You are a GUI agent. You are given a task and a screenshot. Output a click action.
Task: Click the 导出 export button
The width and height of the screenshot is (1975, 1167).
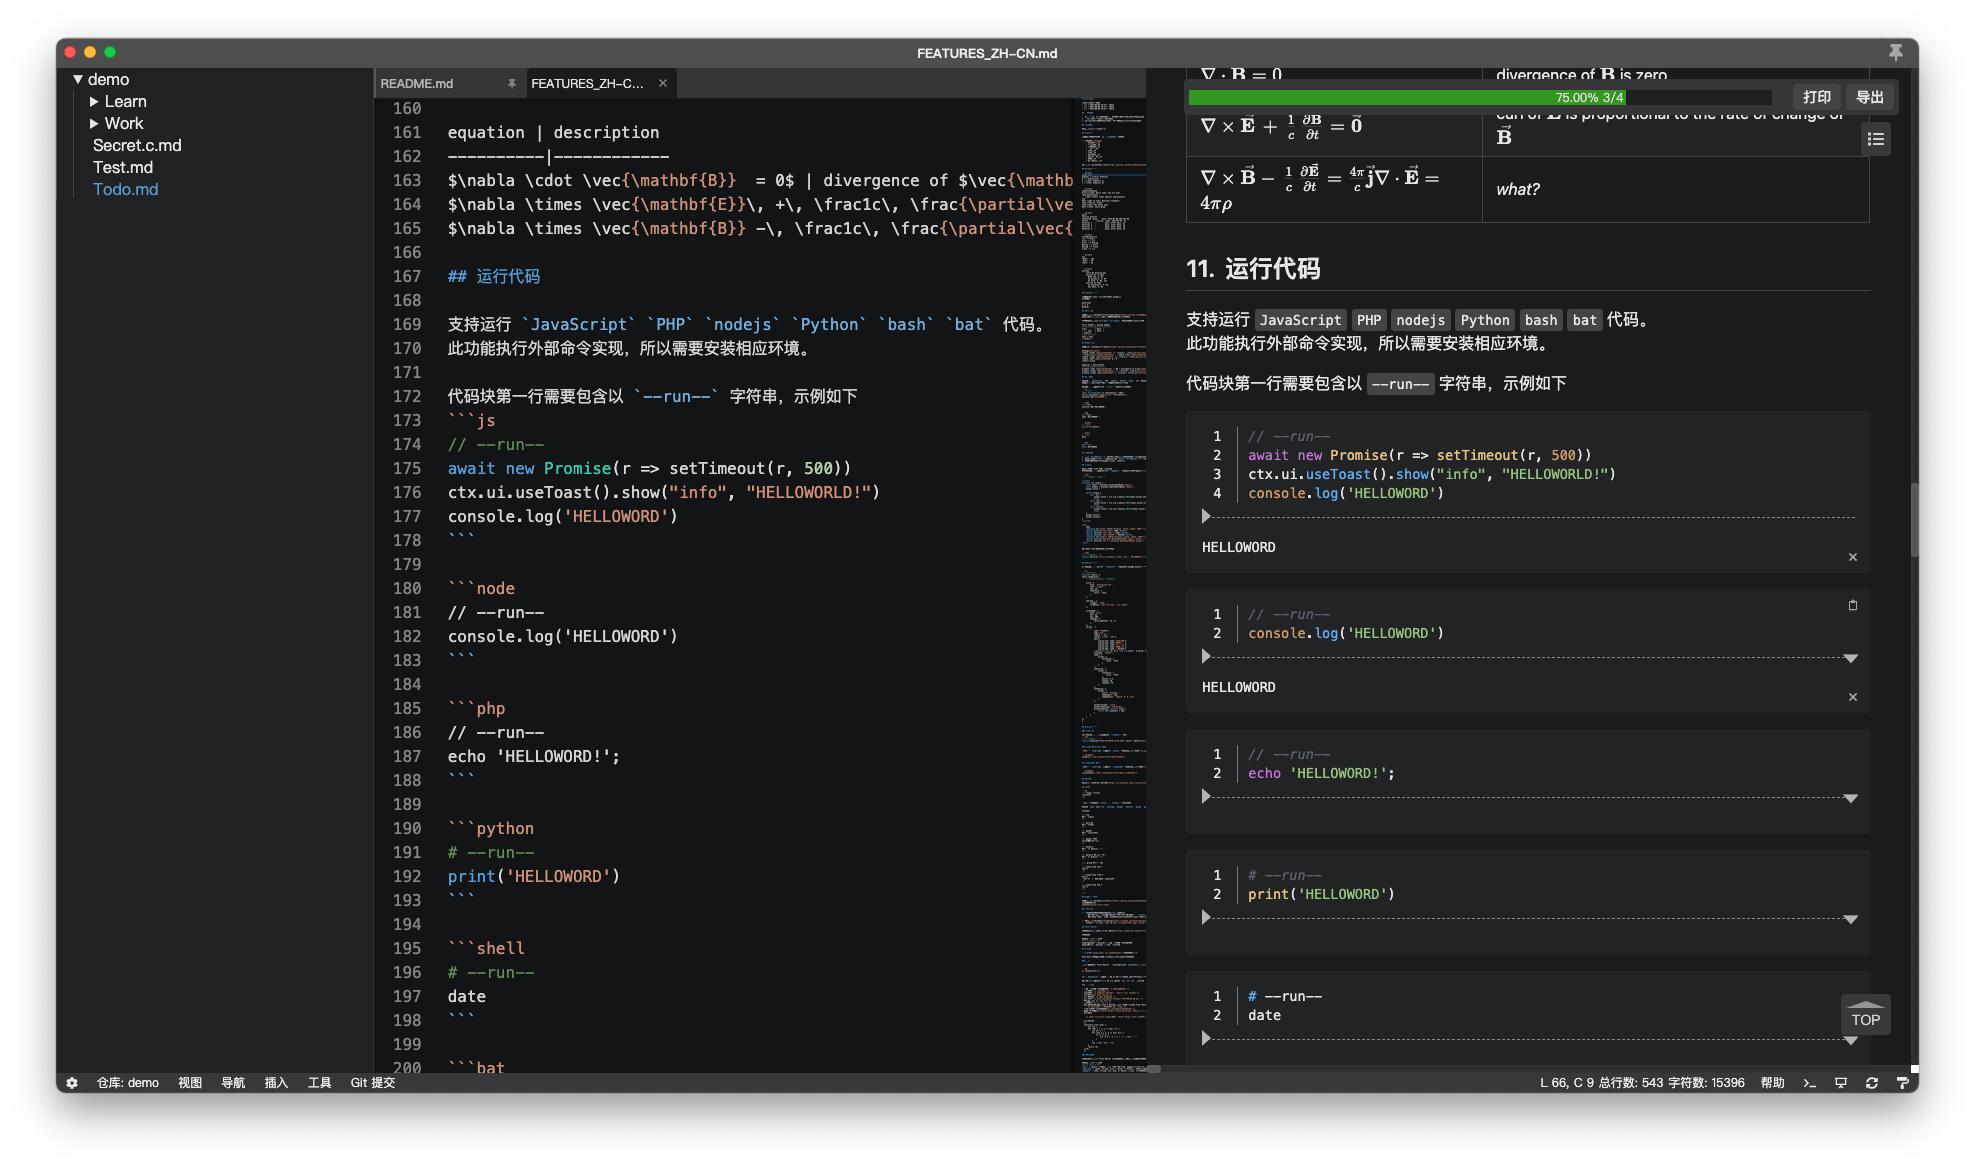tap(1869, 97)
